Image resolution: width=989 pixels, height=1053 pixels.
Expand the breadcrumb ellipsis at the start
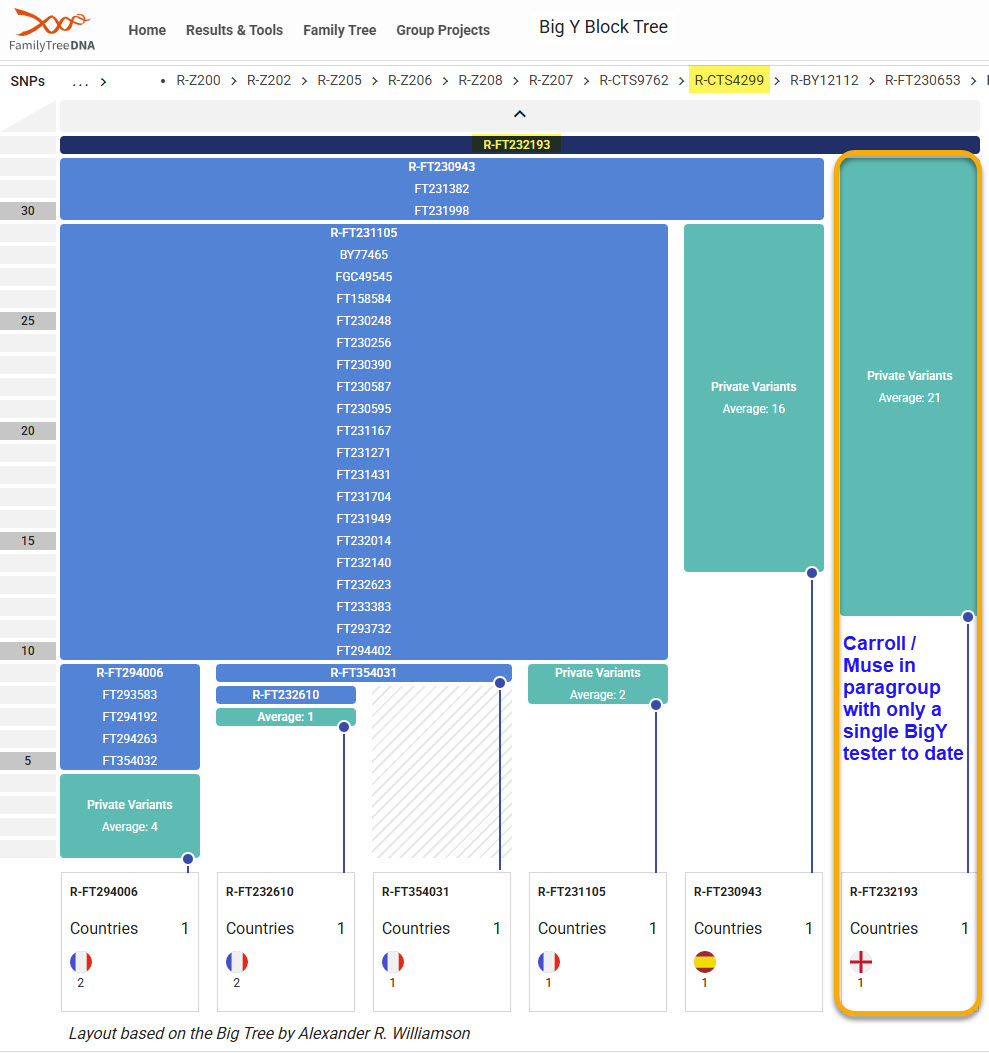80,81
